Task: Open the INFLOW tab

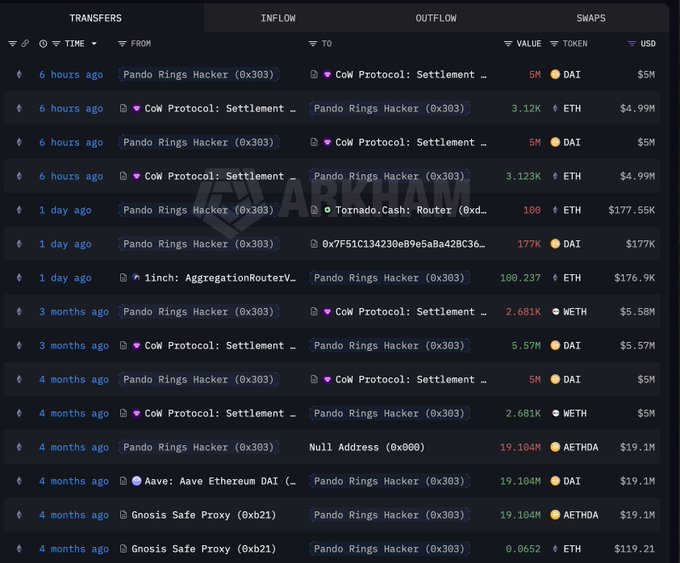Action: click(278, 18)
